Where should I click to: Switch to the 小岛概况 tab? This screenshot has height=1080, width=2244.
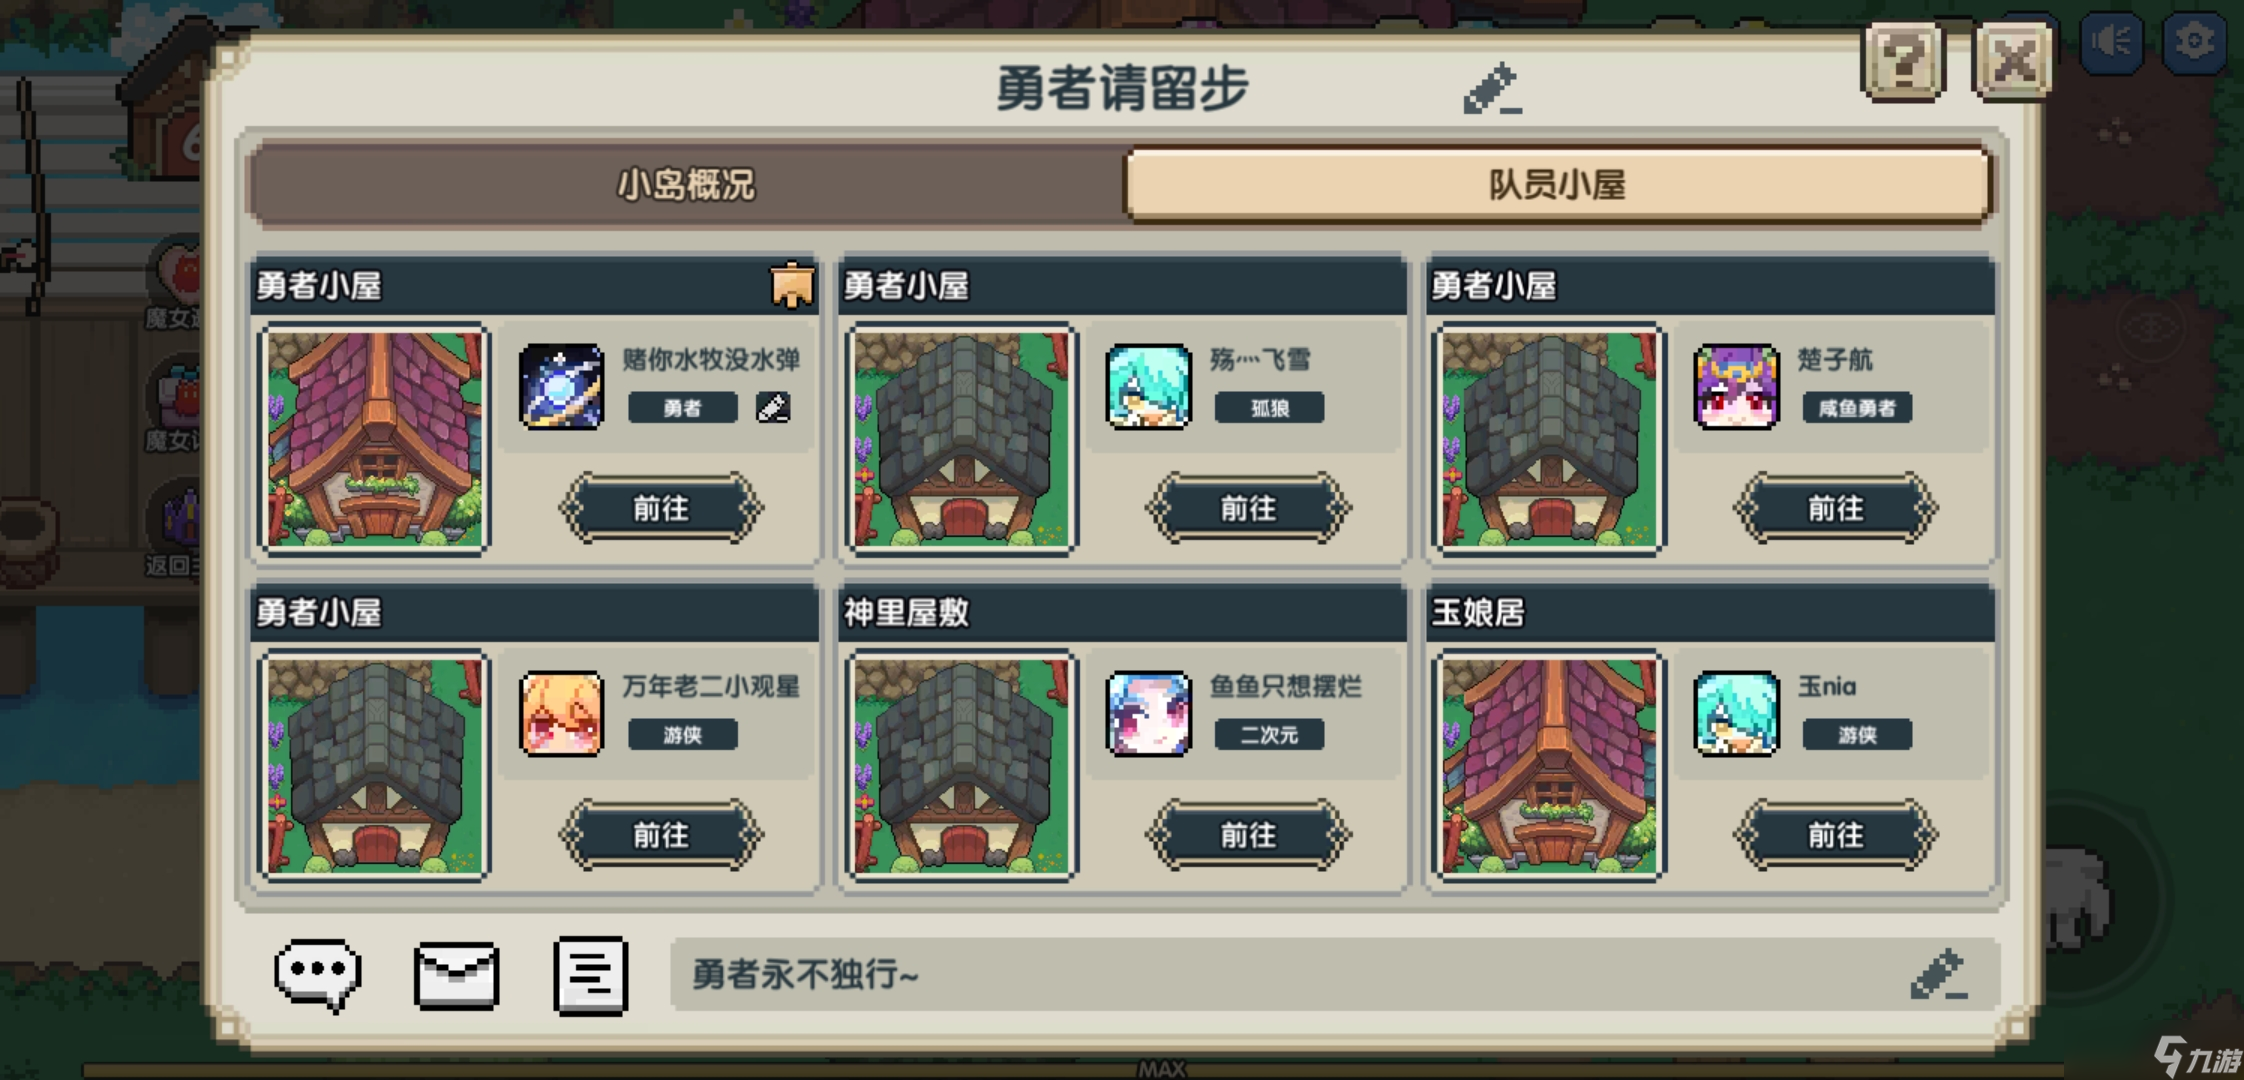point(686,185)
